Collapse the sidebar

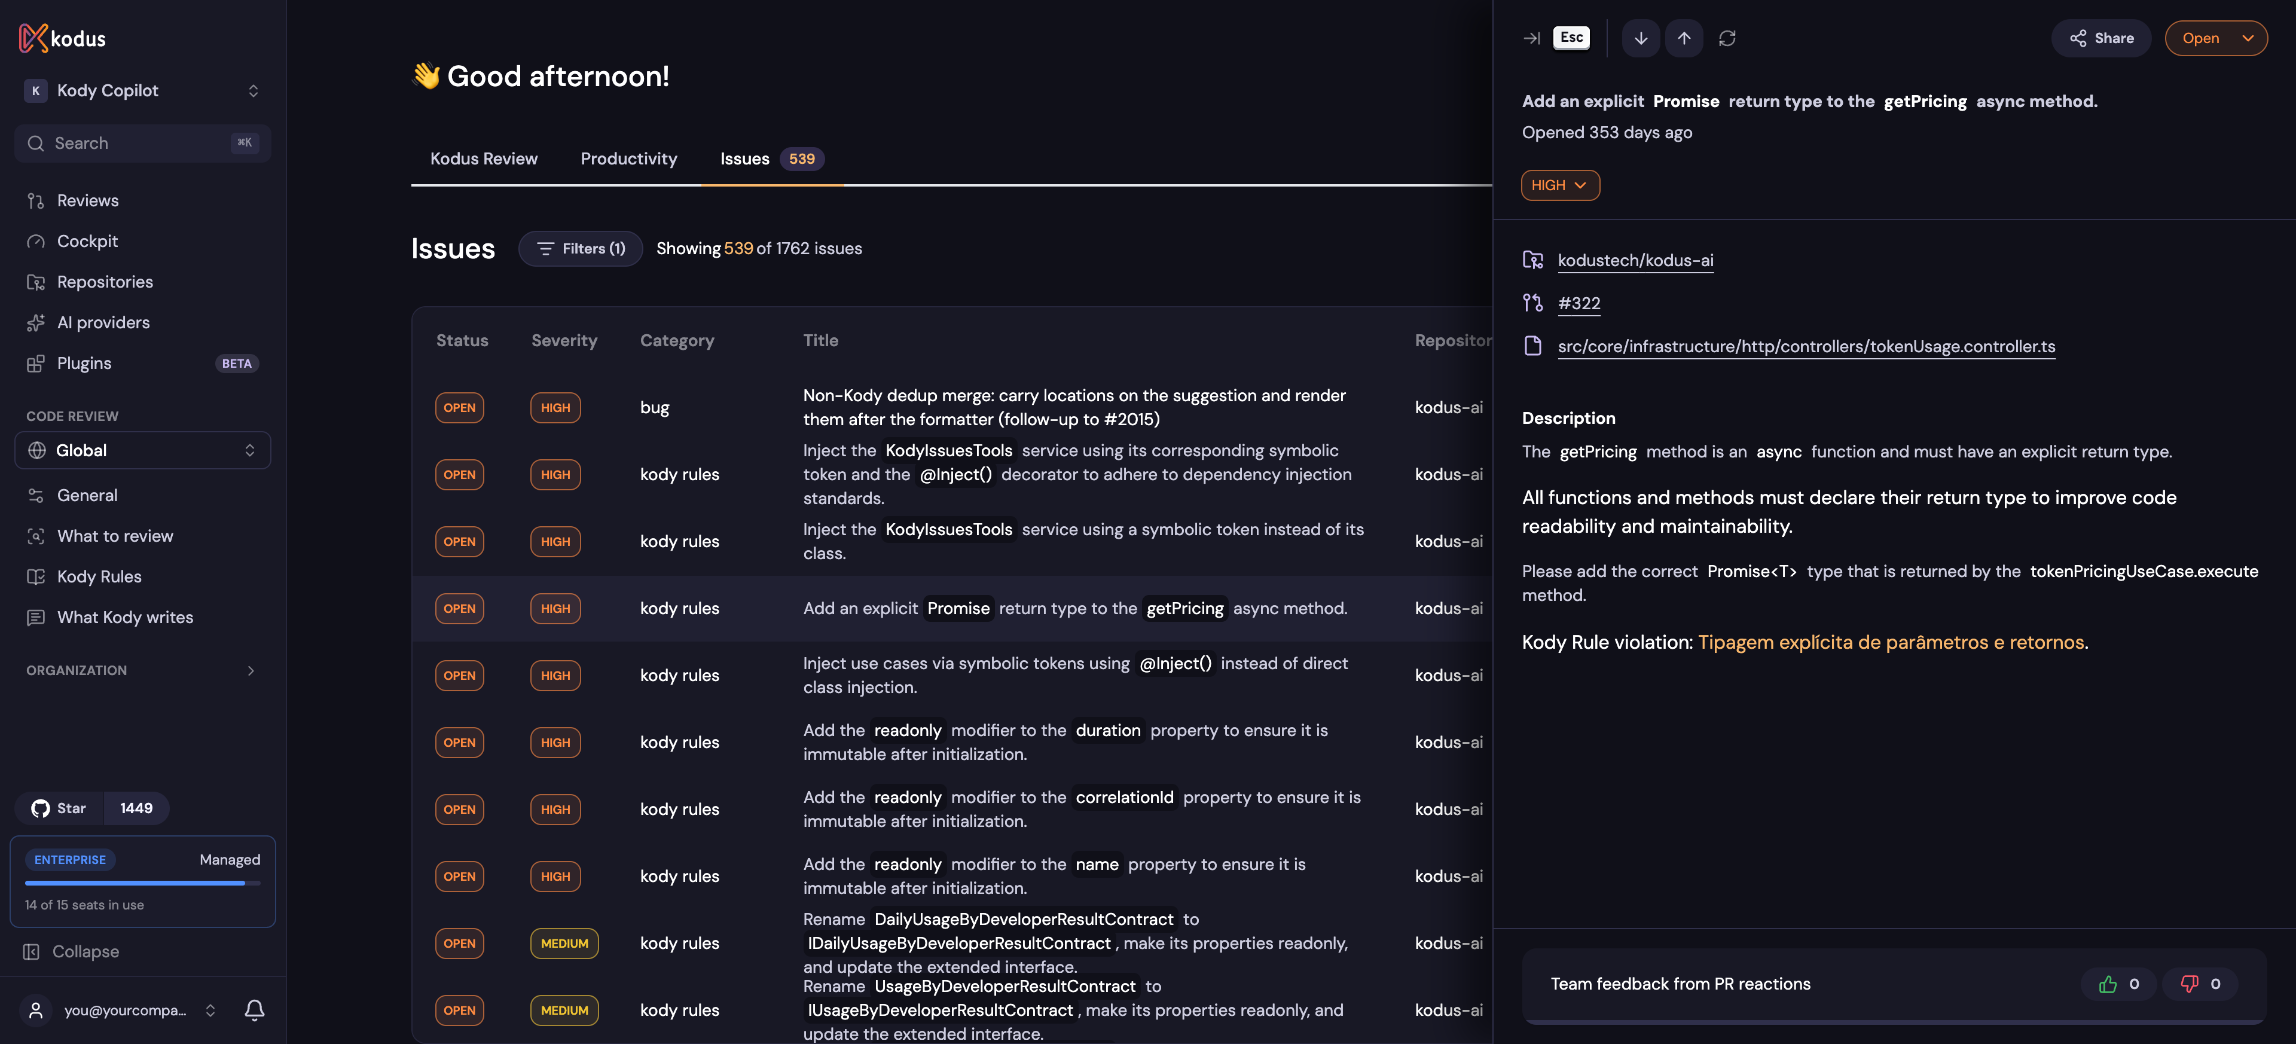point(71,952)
